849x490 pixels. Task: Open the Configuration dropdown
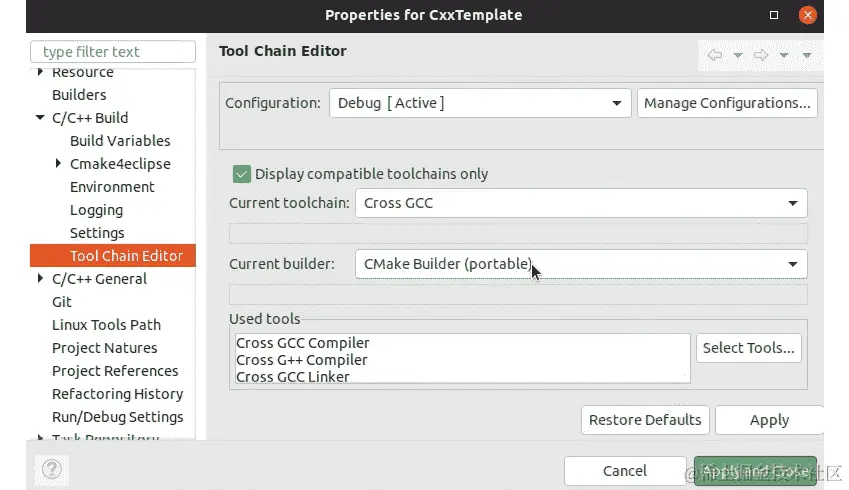coord(480,103)
